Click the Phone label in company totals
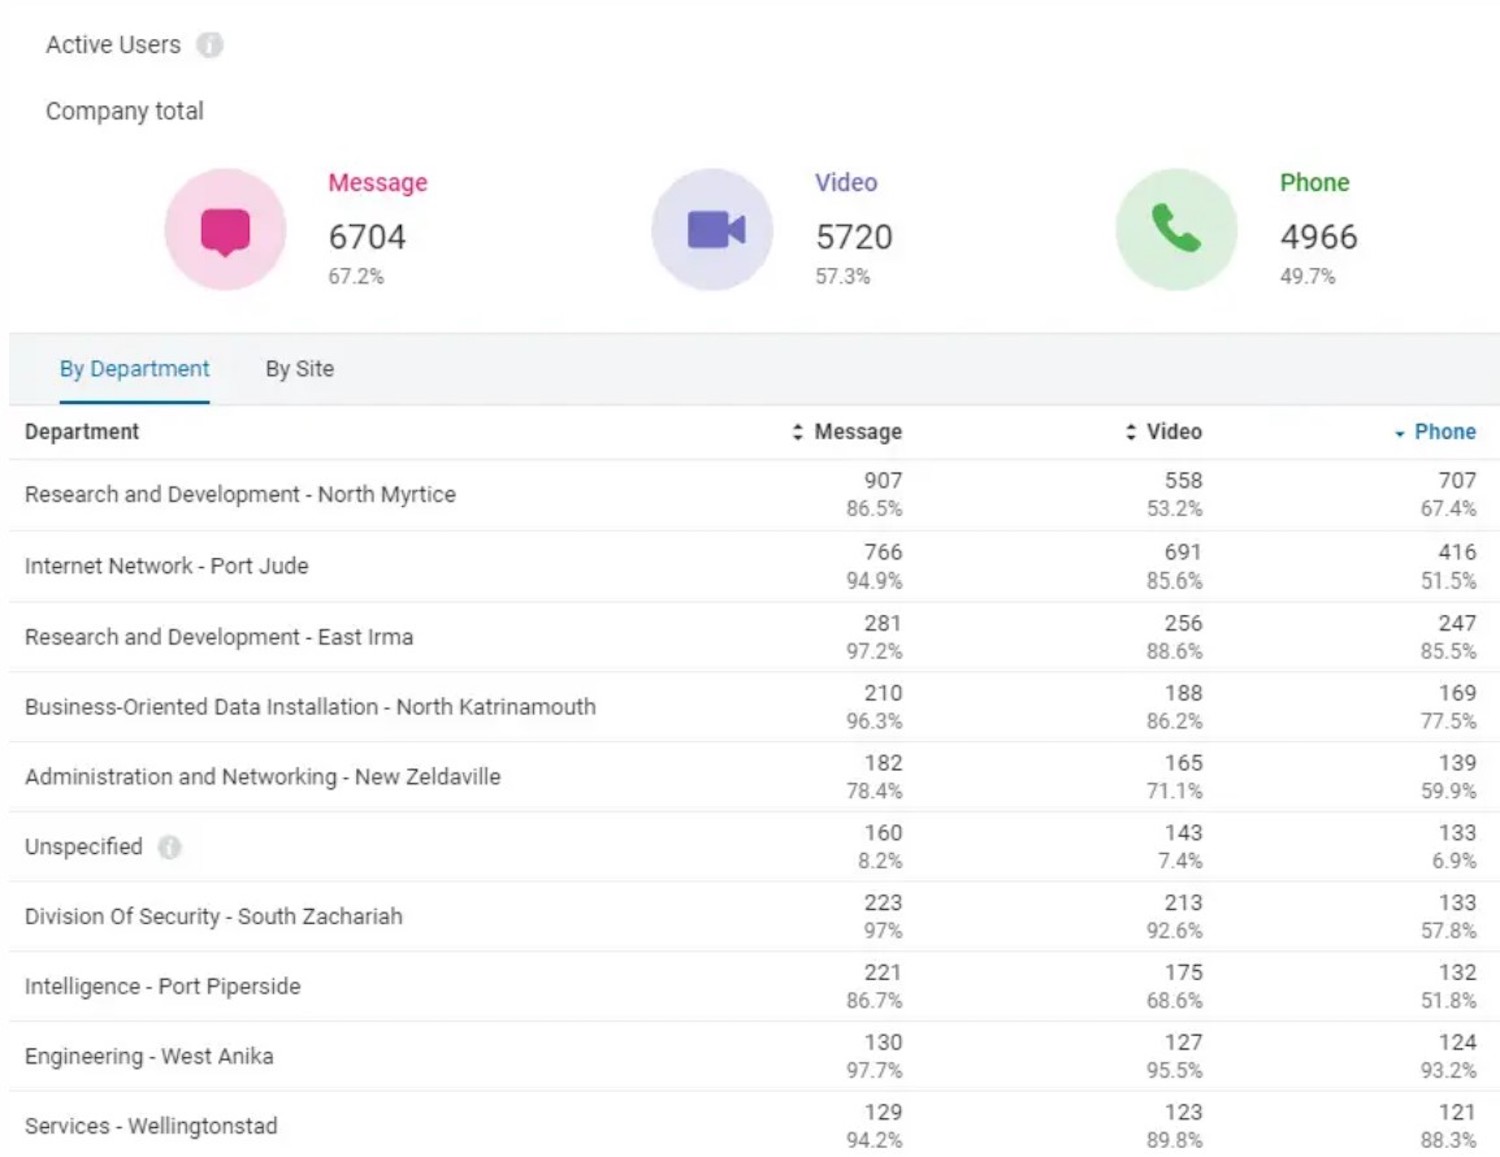This screenshot has width=1500, height=1157. pyautogui.click(x=1315, y=183)
